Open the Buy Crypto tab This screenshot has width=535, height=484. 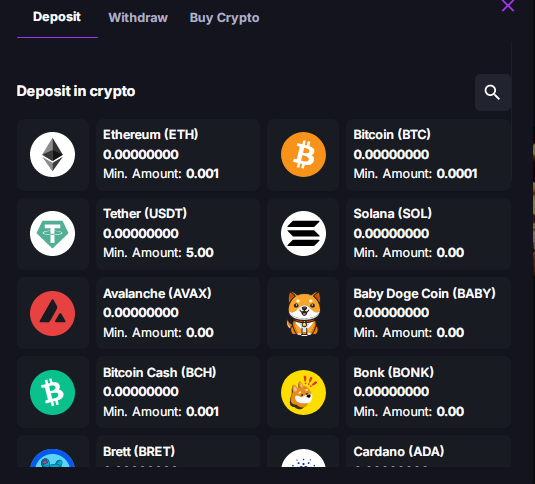(225, 18)
